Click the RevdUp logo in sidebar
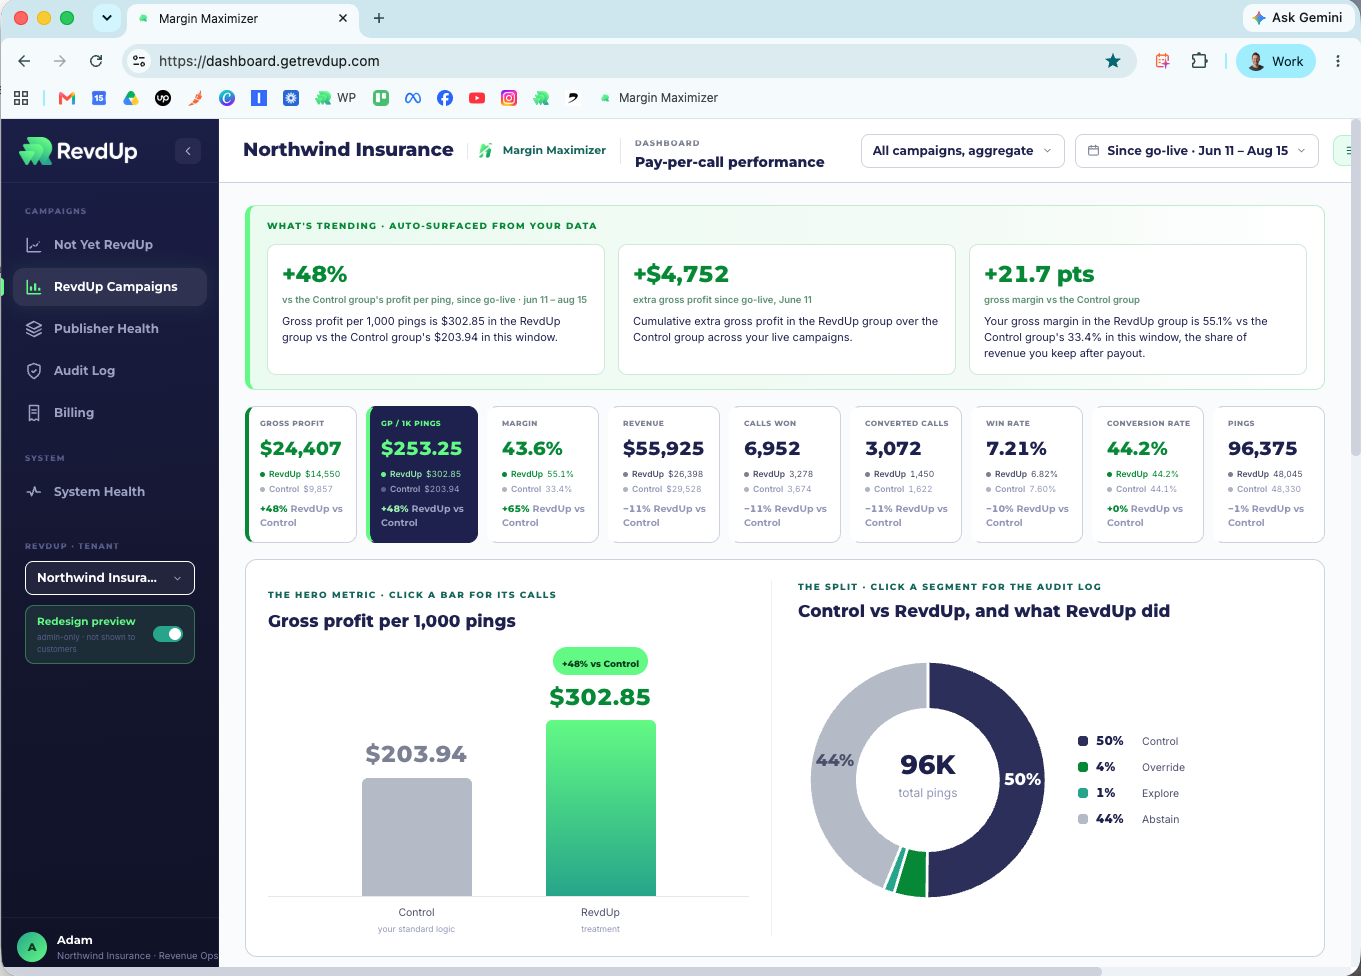This screenshot has height=976, width=1361. (78, 151)
